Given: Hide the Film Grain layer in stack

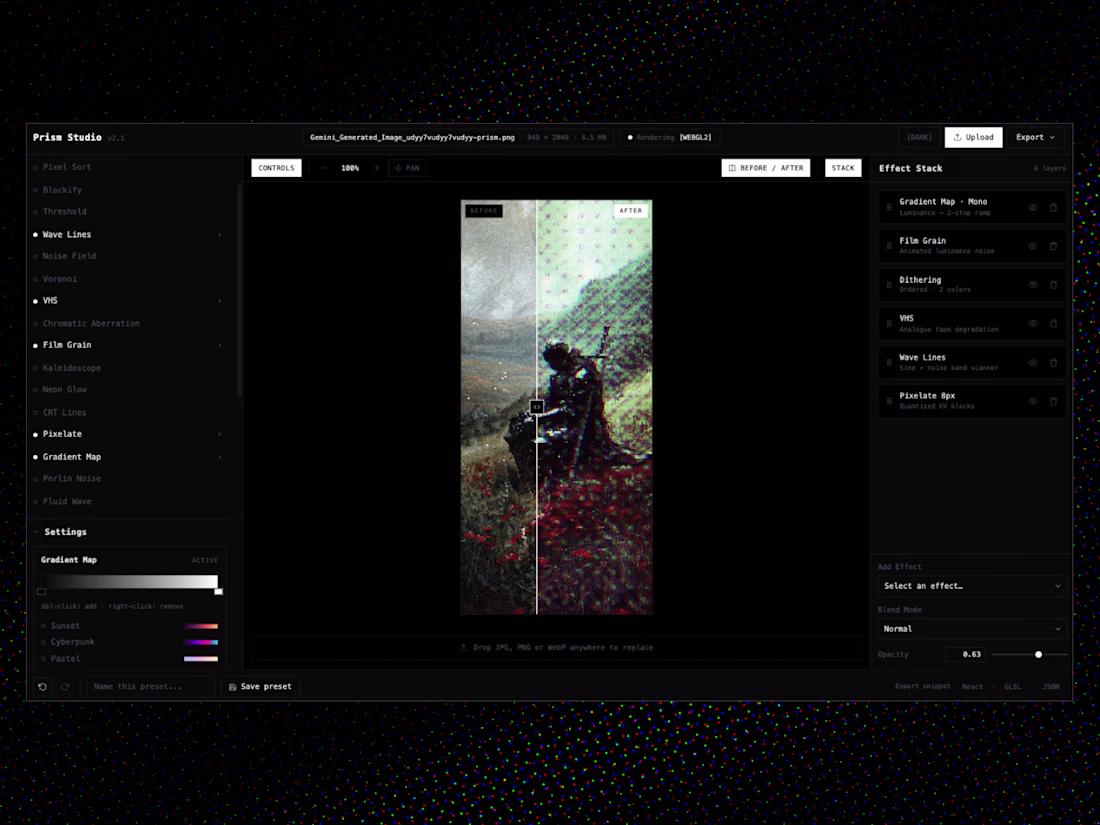Looking at the screenshot, I should point(1033,246).
